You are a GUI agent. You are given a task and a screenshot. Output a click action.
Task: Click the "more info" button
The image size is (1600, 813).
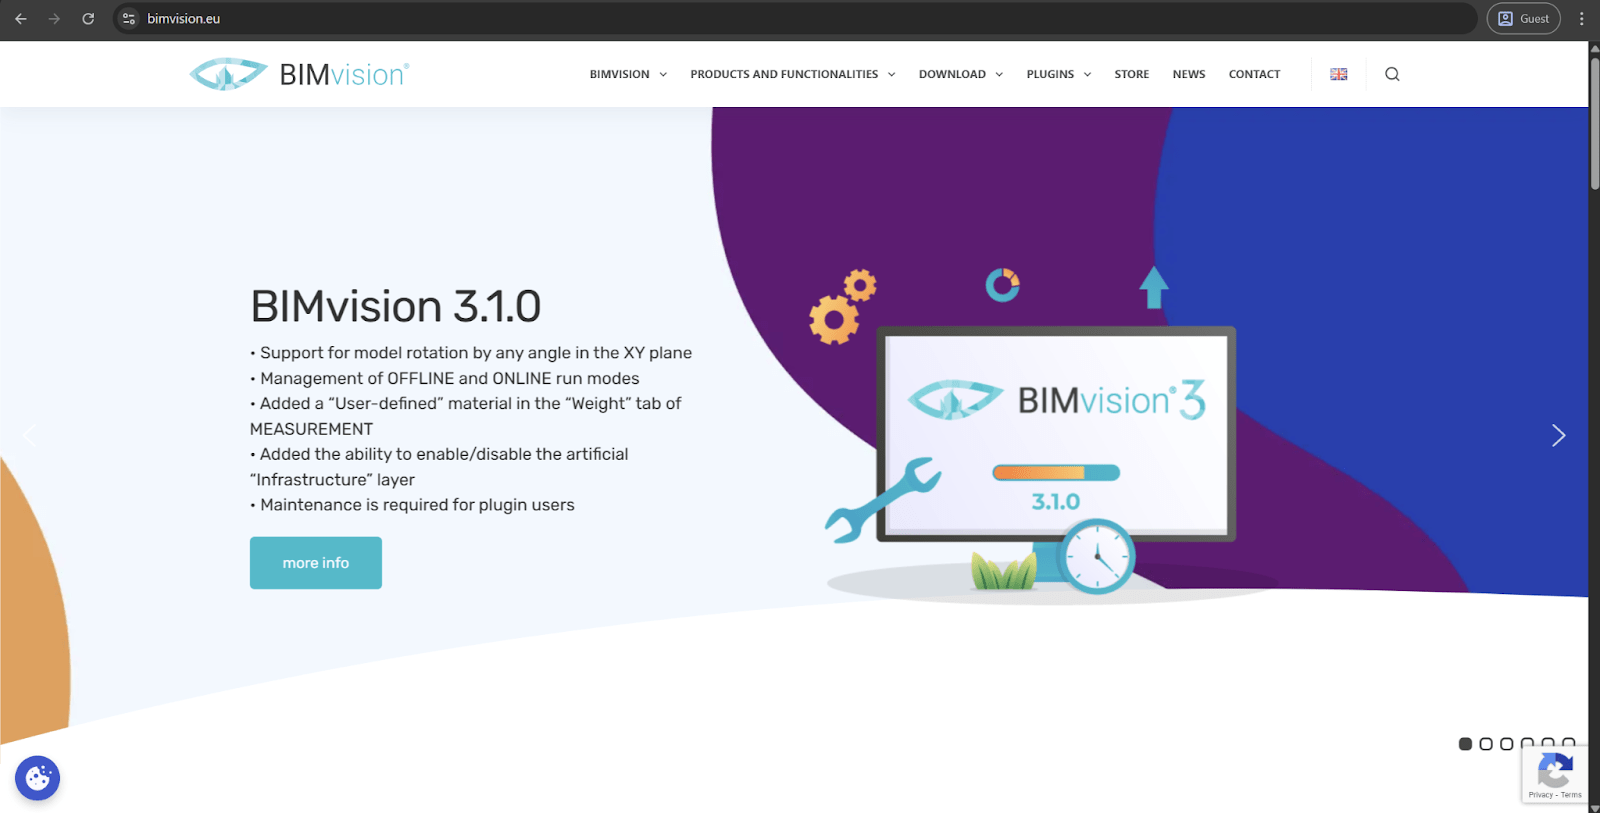(x=315, y=563)
